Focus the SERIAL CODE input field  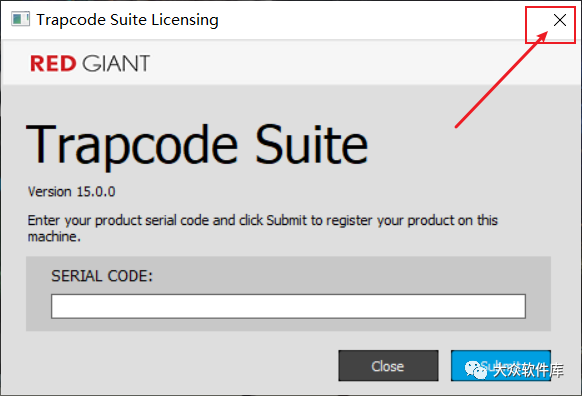tap(288, 306)
